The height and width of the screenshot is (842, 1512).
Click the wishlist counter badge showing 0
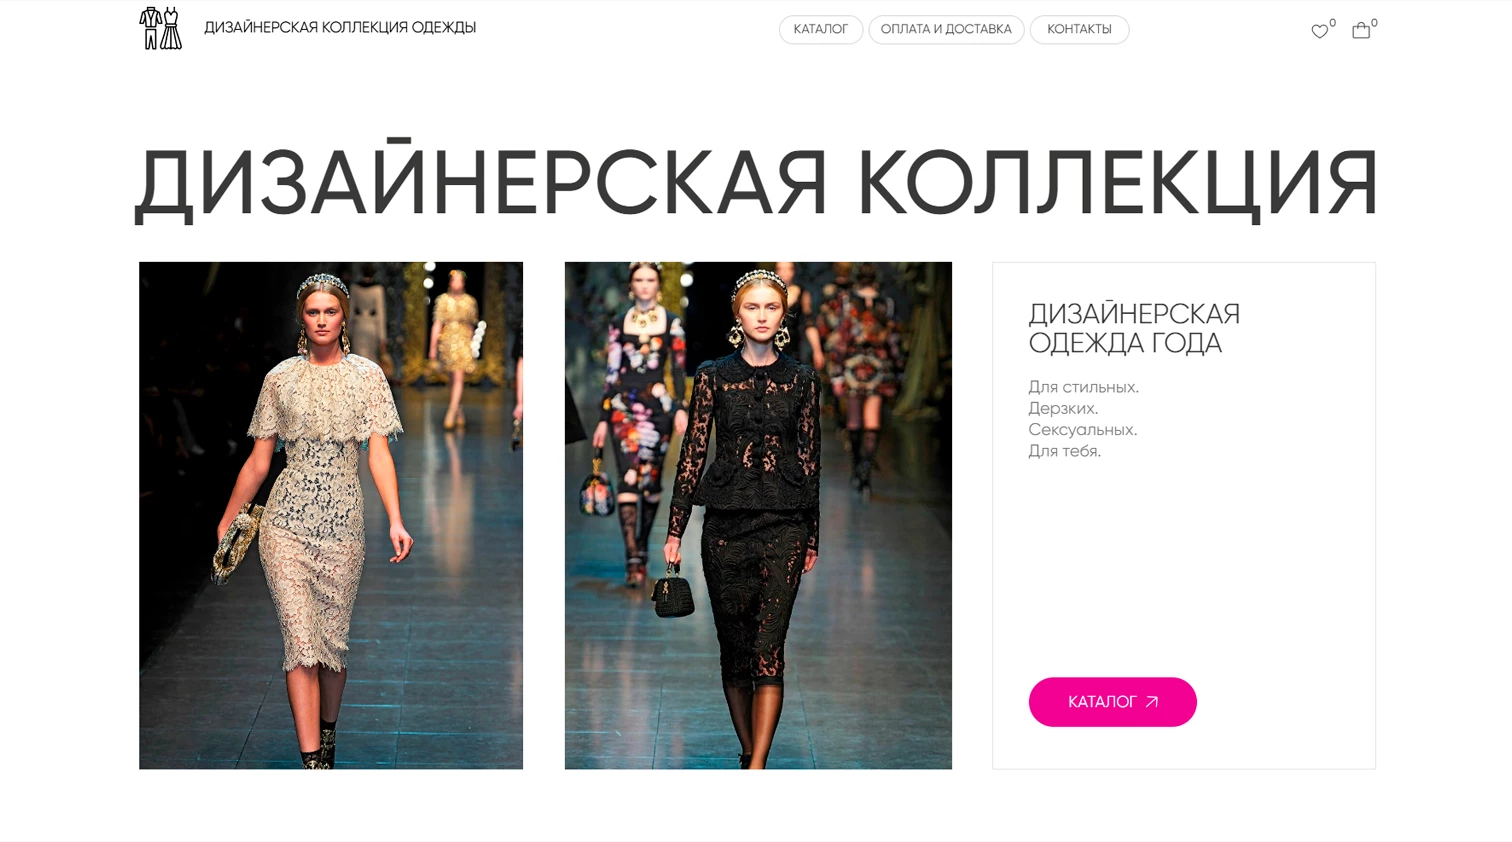1332,23
